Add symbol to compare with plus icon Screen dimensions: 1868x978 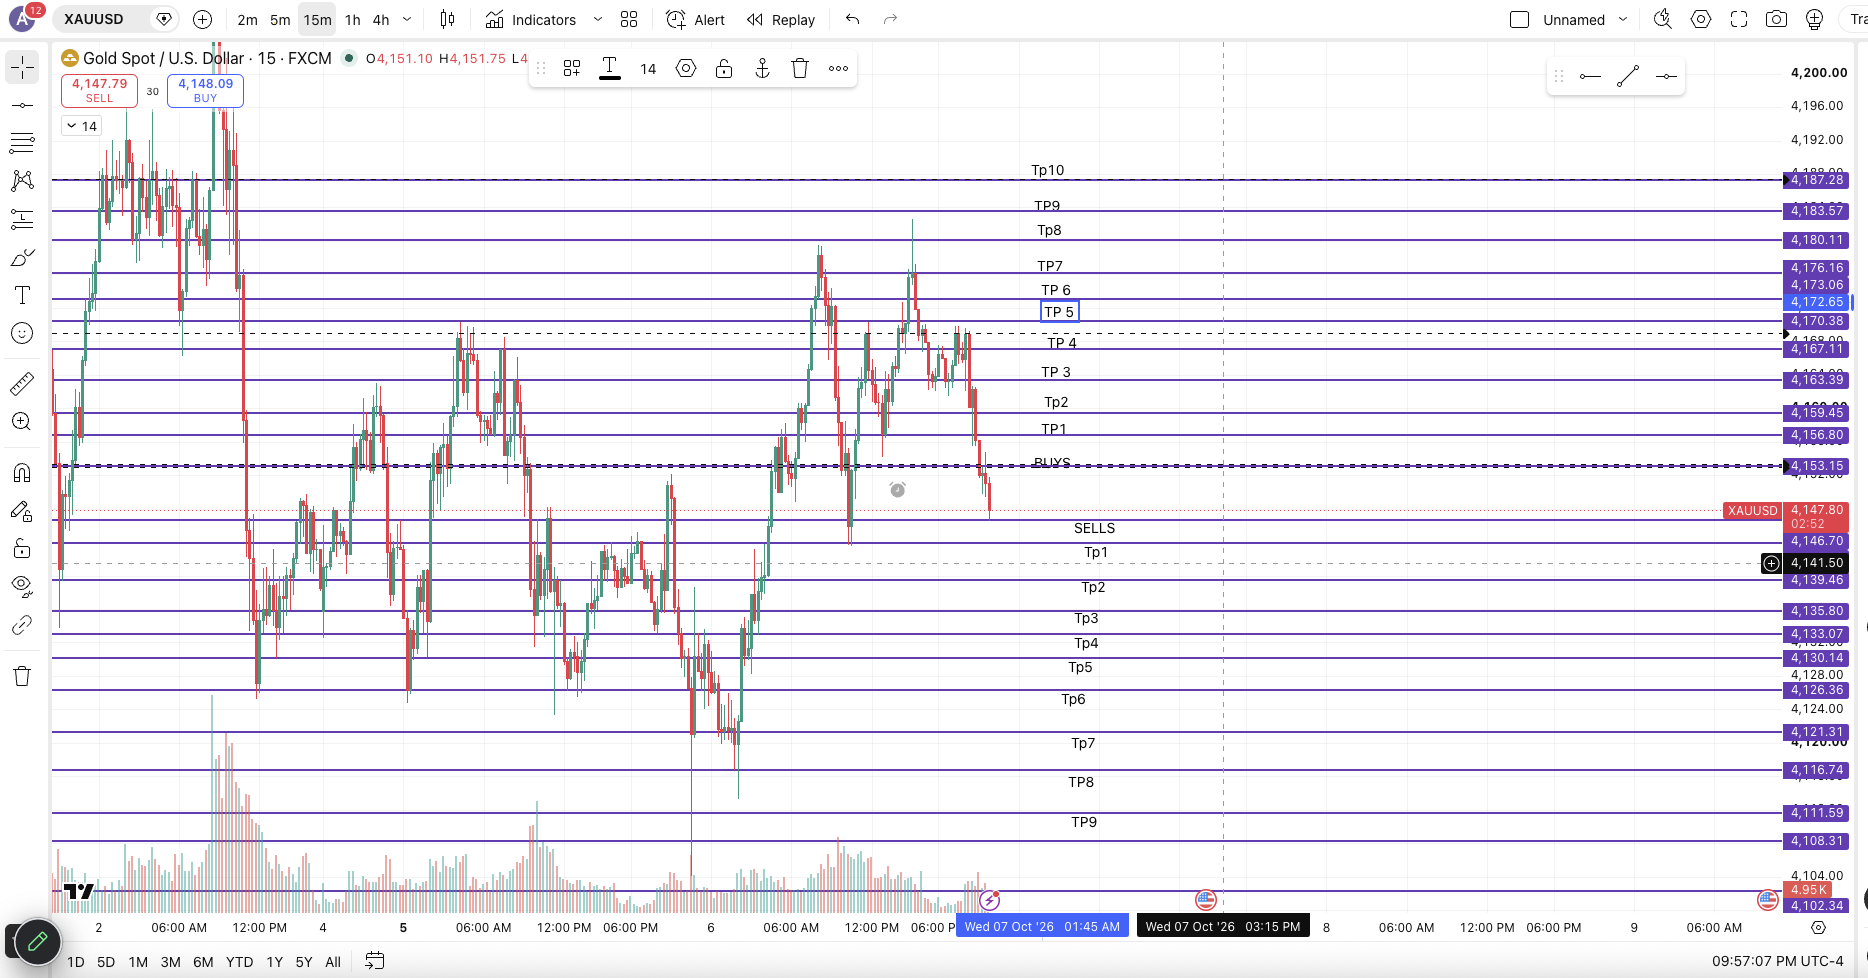click(203, 19)
